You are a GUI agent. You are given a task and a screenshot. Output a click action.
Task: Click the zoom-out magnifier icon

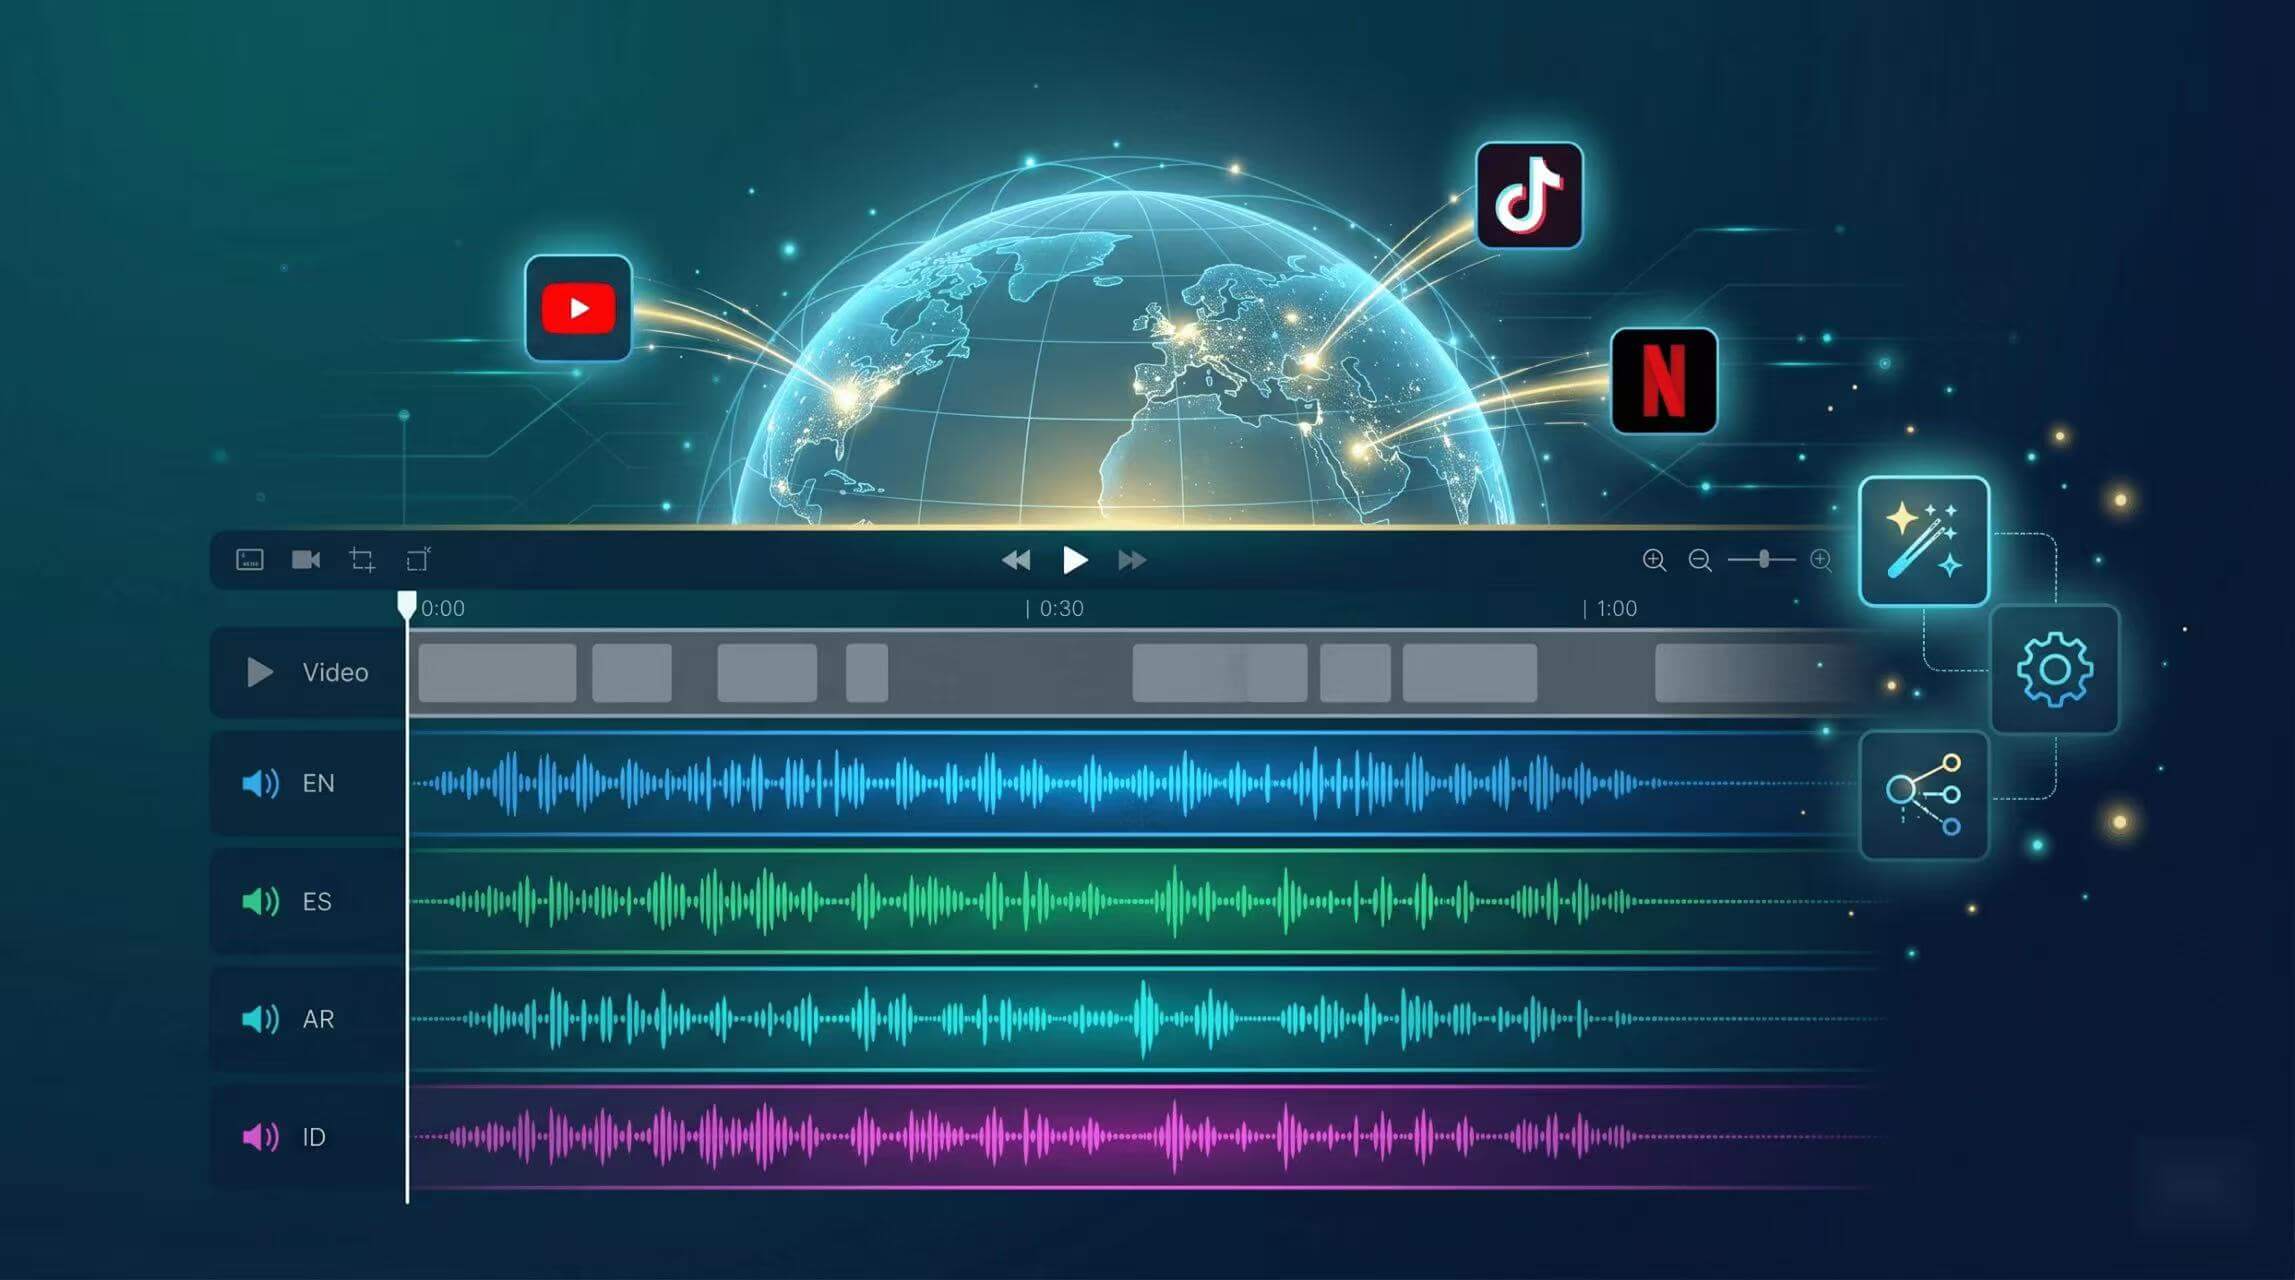click(1700, 560)
